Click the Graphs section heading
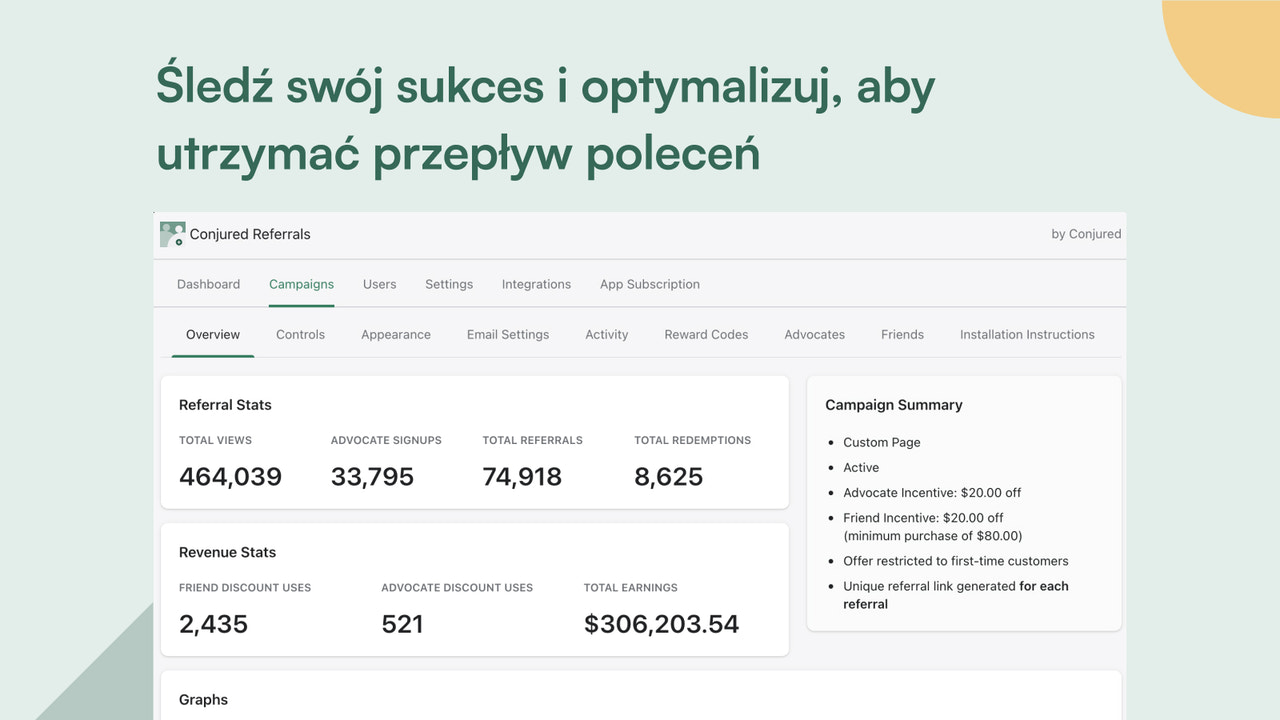 tap(203, 700)
